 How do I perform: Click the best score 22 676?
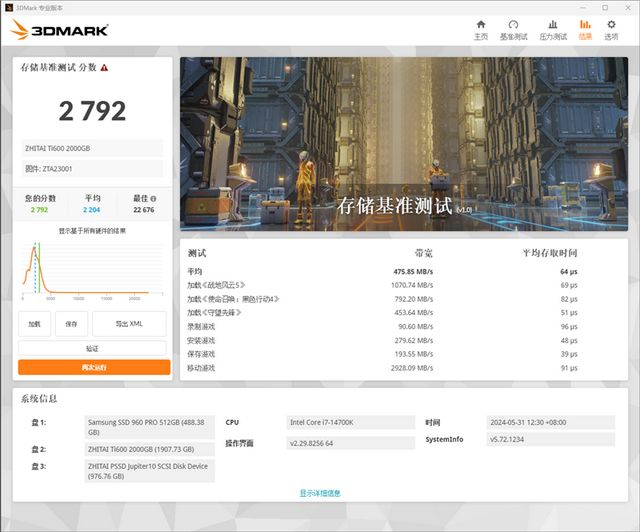tap(144, 210)
